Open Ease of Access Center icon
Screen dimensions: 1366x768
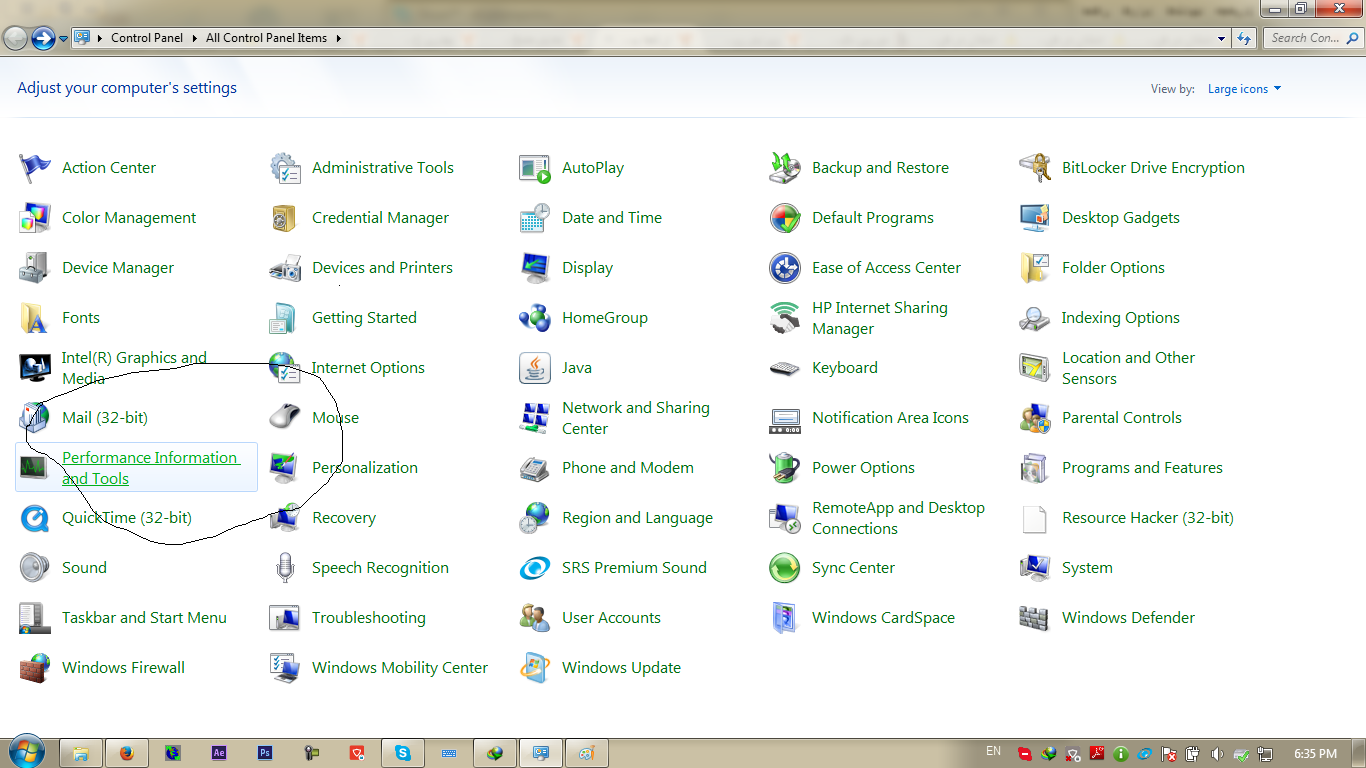point(785,268)
